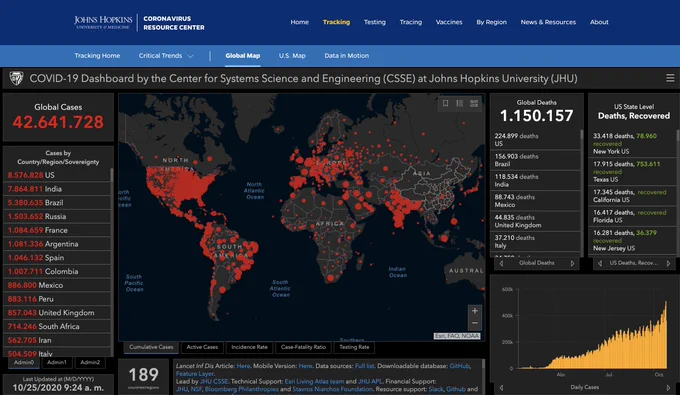680x395 pixels.
Task: Show next chart after Daily Cases
Action: pyautogui.click(x=668, y=388)
